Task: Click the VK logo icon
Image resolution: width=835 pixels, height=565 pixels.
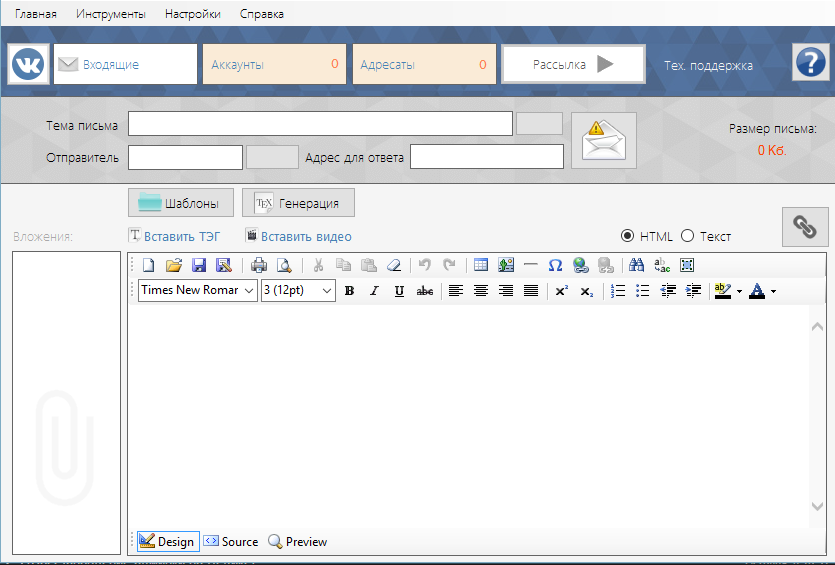Action: pyautogui.click(x=28, y=64)
